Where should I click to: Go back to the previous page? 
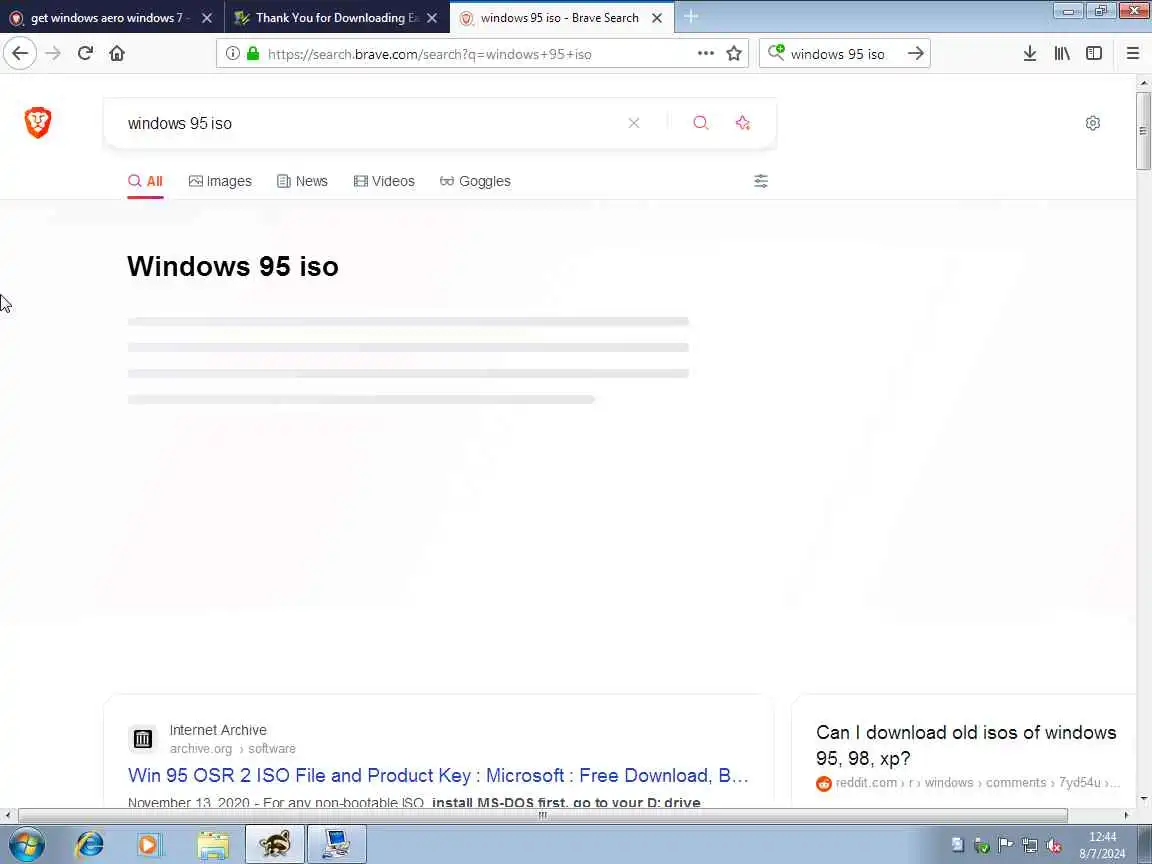tap(20, 53)
